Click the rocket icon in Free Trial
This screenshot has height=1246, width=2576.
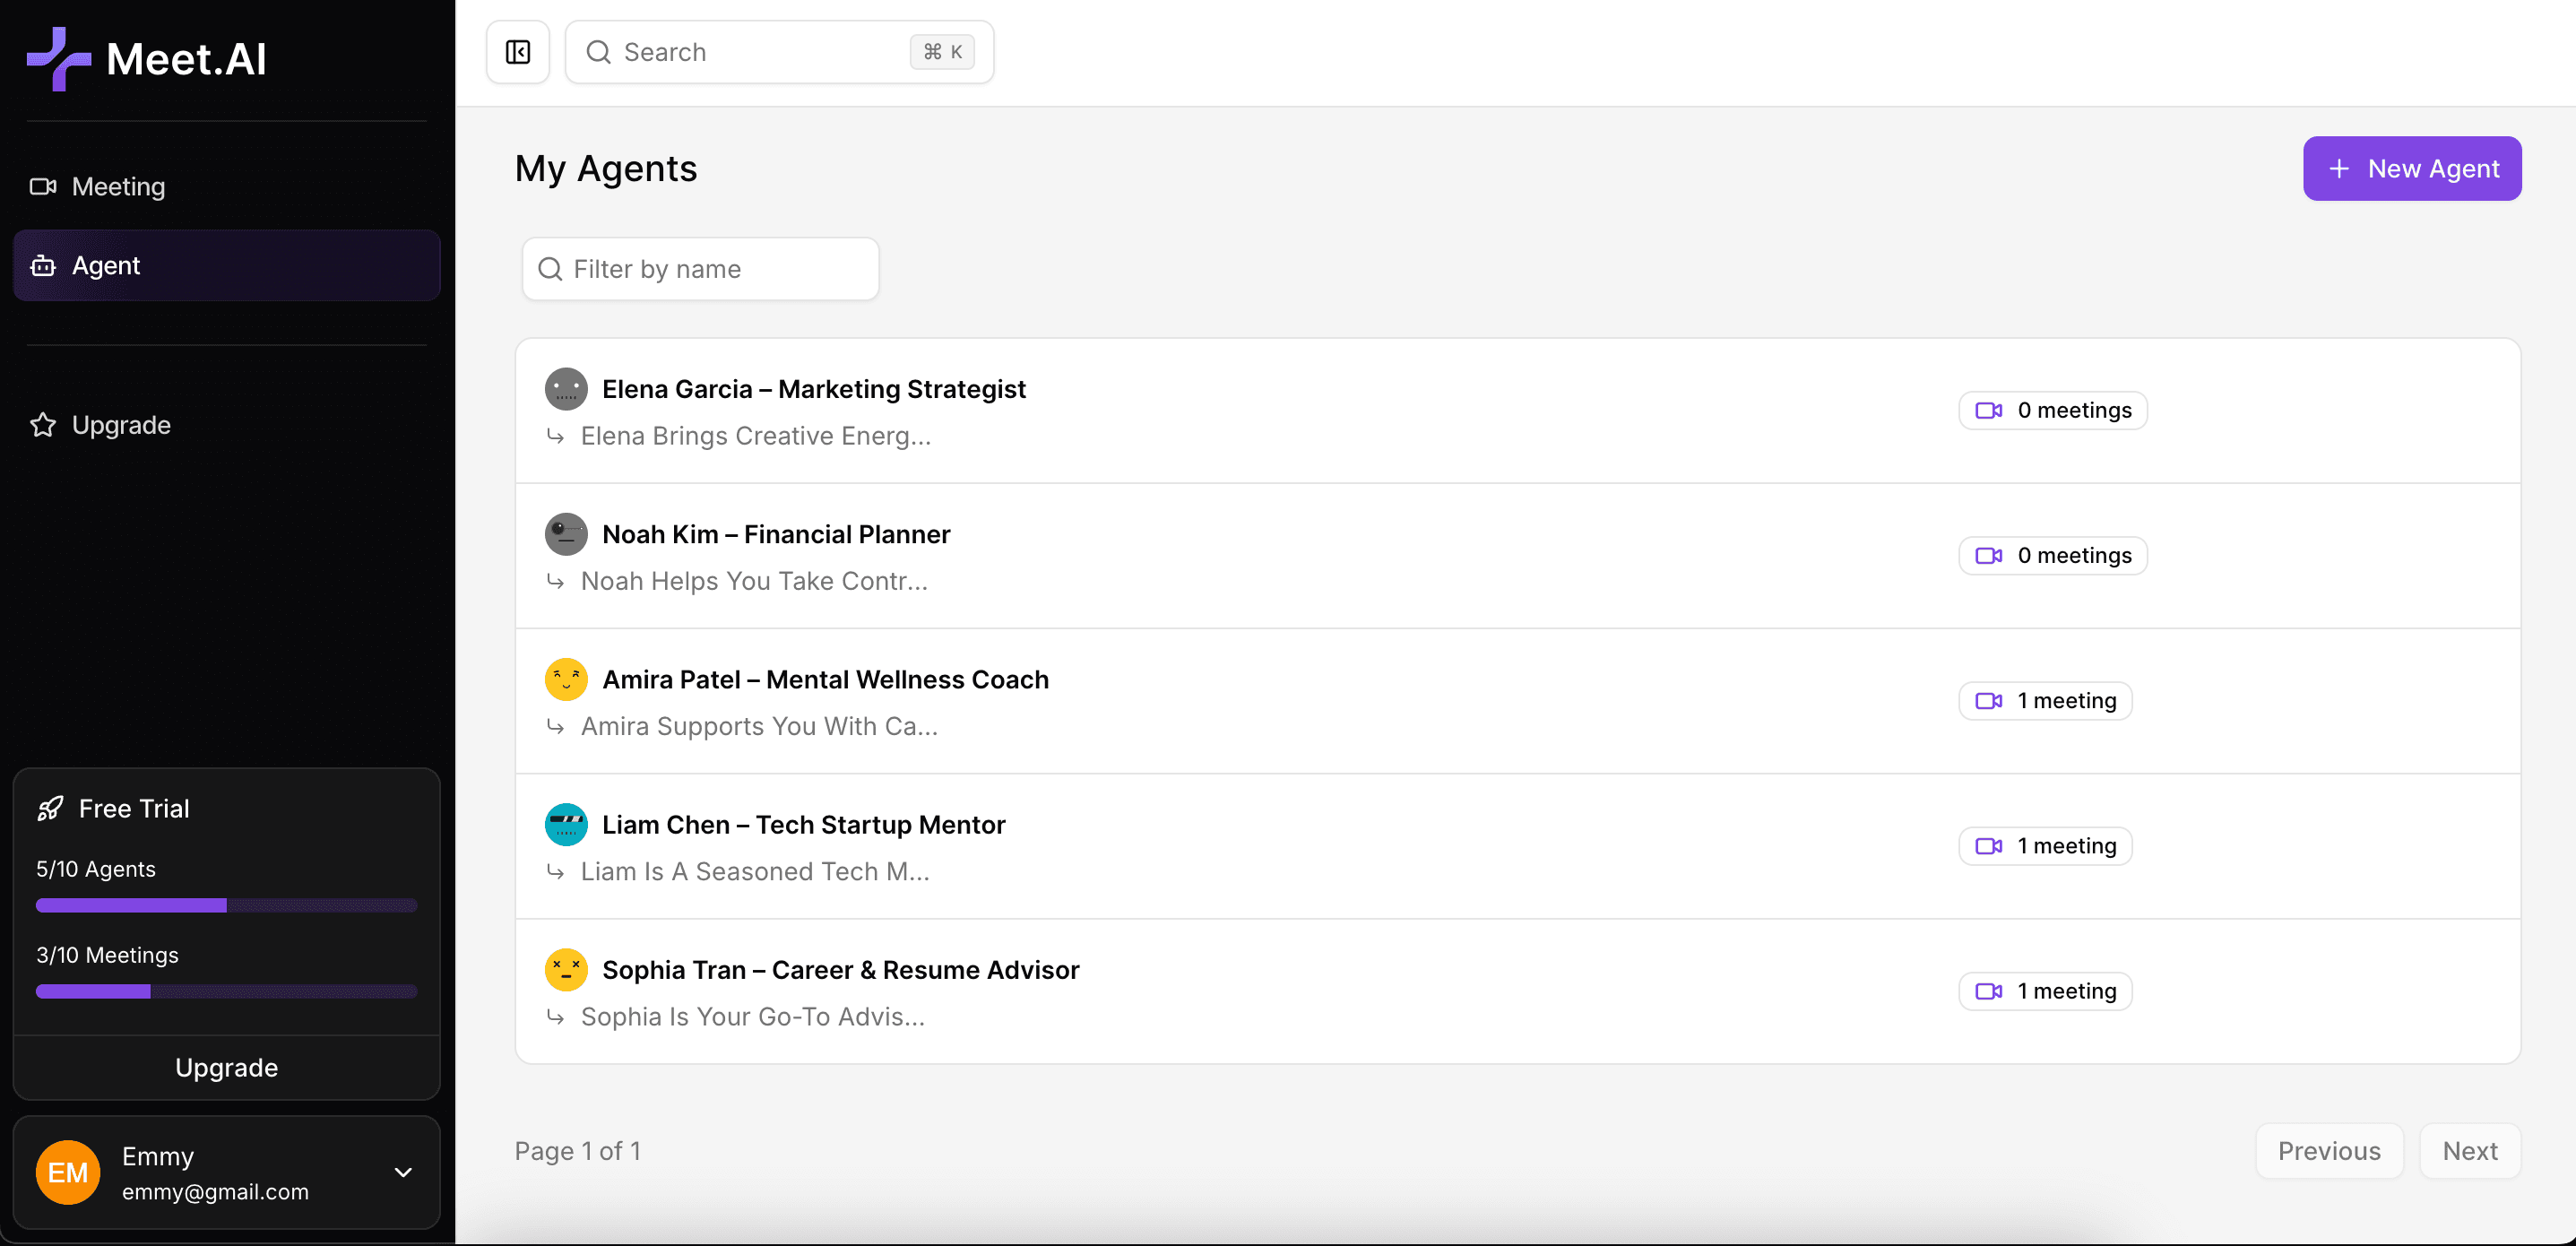(50, 808)
